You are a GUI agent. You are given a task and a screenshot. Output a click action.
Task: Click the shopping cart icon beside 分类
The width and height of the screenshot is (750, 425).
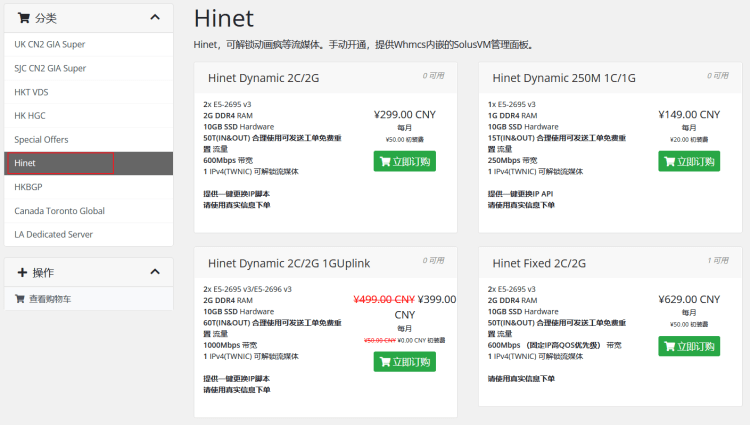coord(23,18)
